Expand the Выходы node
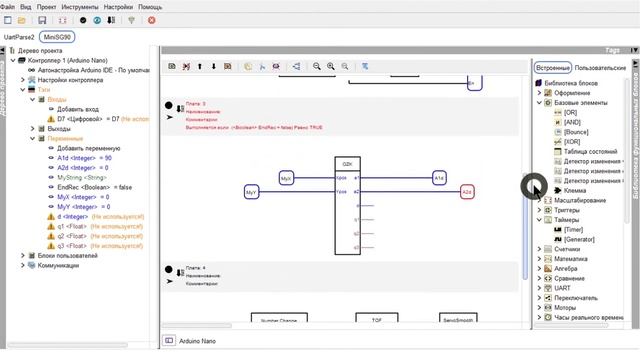 pyautogui.click(x=33, y=129)
